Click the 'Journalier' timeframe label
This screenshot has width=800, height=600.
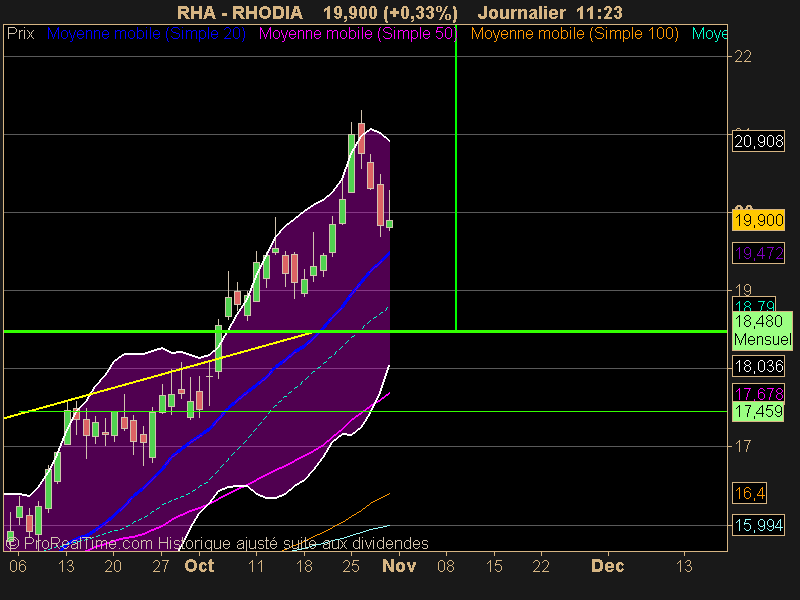coord(521,12)
